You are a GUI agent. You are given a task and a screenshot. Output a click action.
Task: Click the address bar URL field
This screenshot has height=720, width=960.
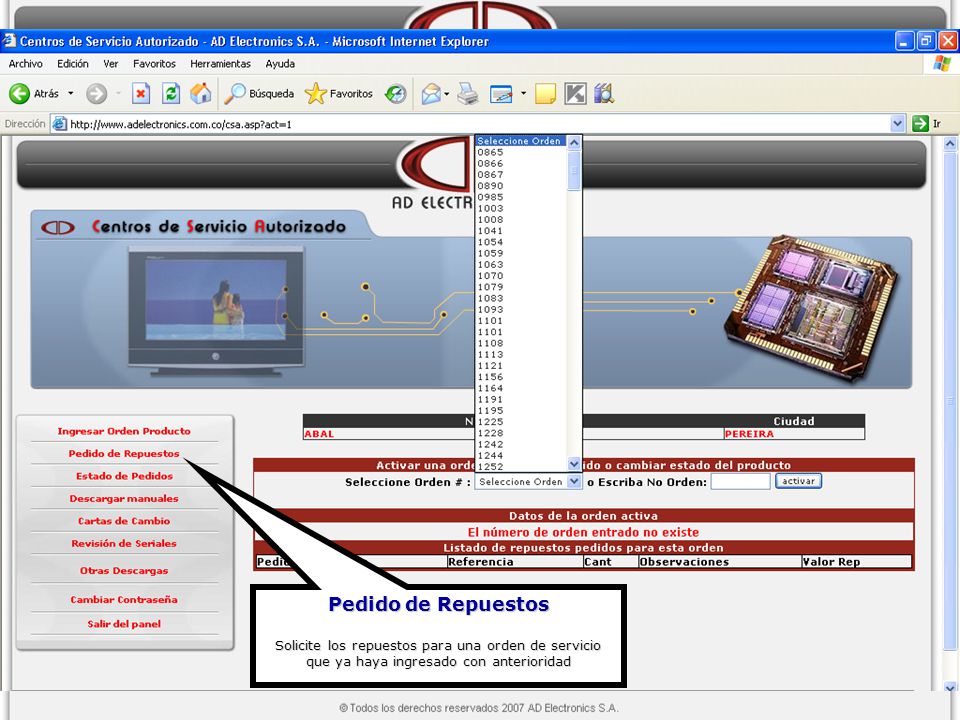(478, 124)
